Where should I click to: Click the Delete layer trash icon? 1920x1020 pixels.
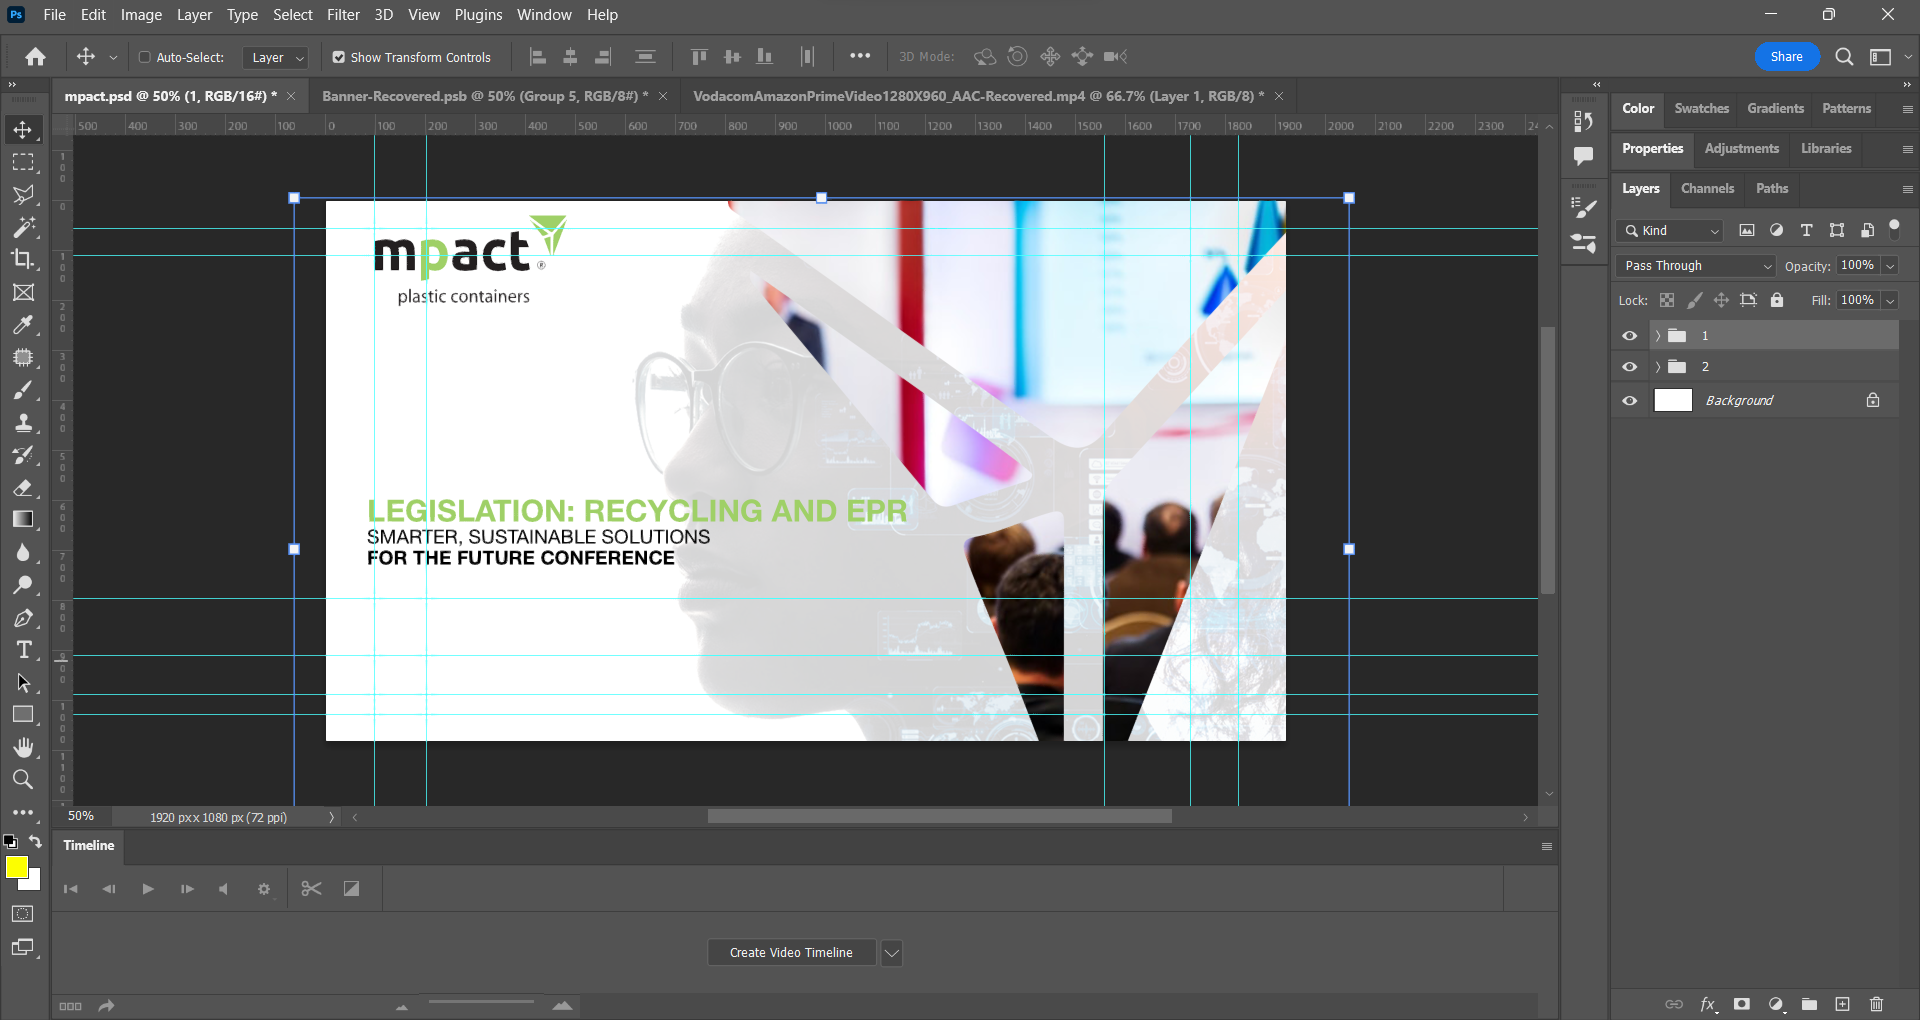[1875, 1004]
